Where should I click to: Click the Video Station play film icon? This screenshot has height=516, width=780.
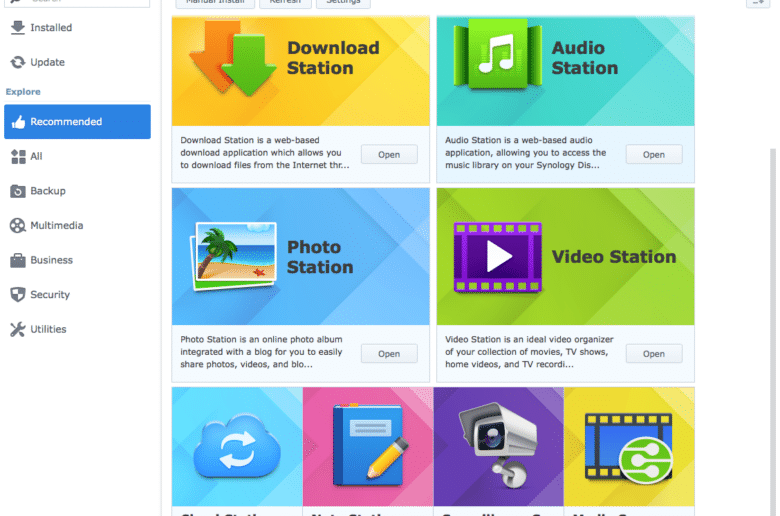click(x=497, y=256)
